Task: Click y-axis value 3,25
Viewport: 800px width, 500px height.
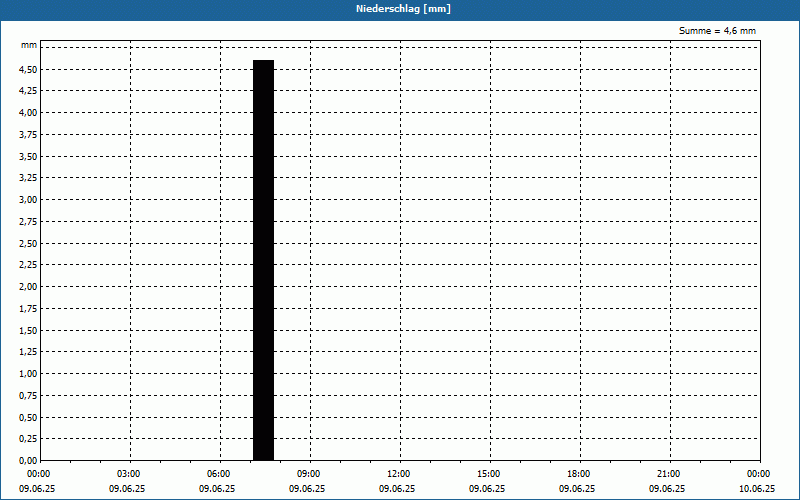Action: tap(28, 178)
